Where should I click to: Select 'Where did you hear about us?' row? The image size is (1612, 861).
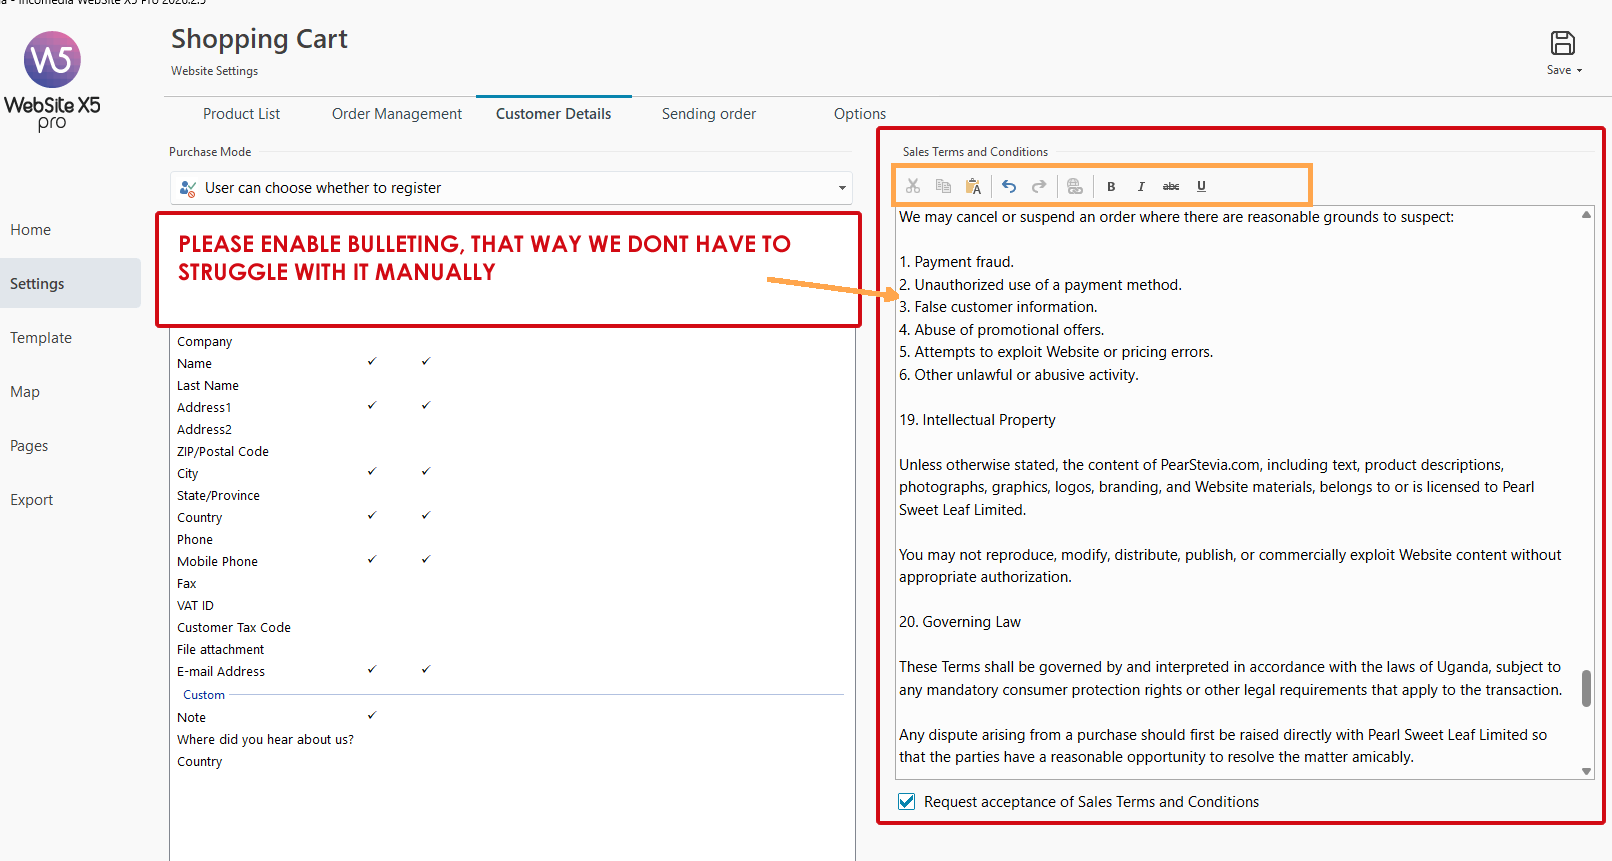tap(512, 740)
